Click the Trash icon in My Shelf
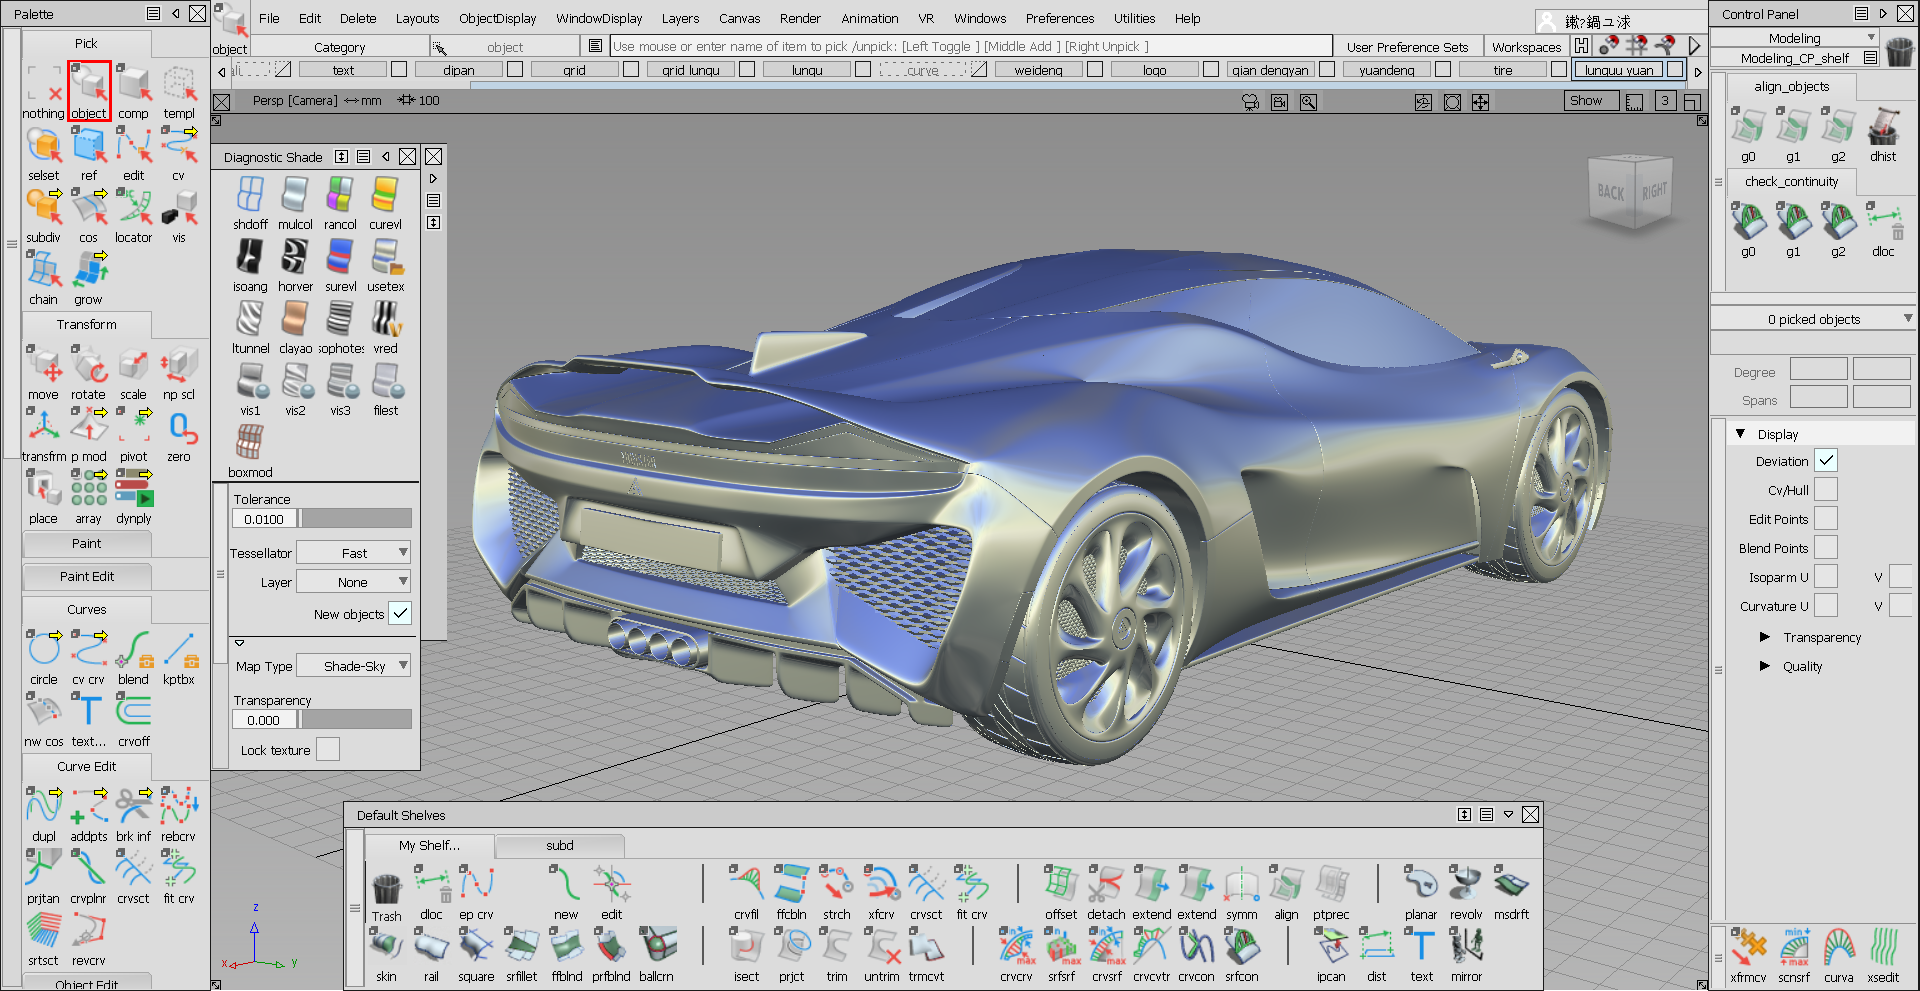The image size is (1920, 991). tap(386, 888)
